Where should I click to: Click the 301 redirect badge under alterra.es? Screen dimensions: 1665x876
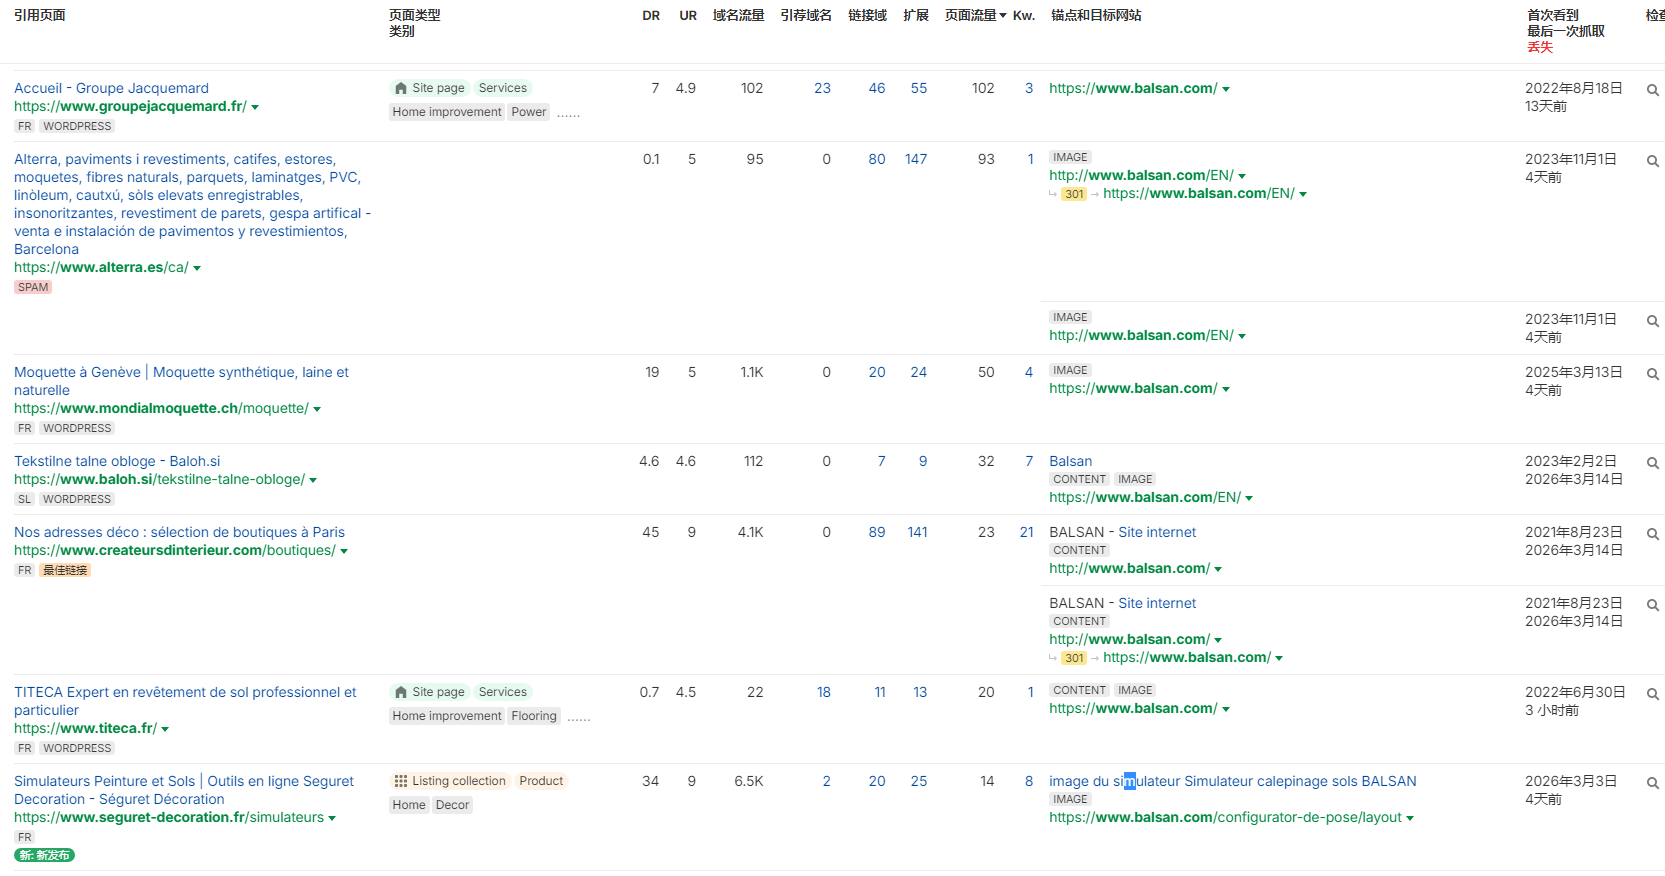point(1074,194)
